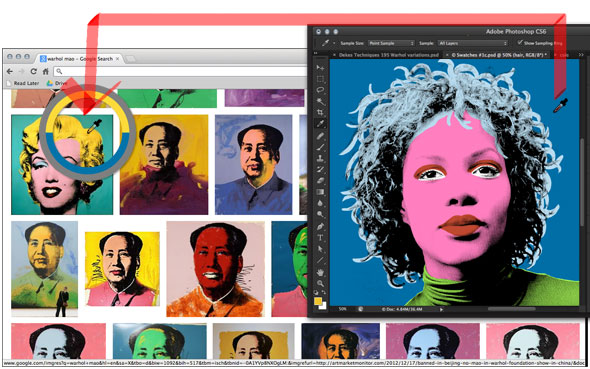The image size is (590, 369).
Task: Collapse the Photoshop toolbox with the double arrows
Action: click(x=316, y=53)
